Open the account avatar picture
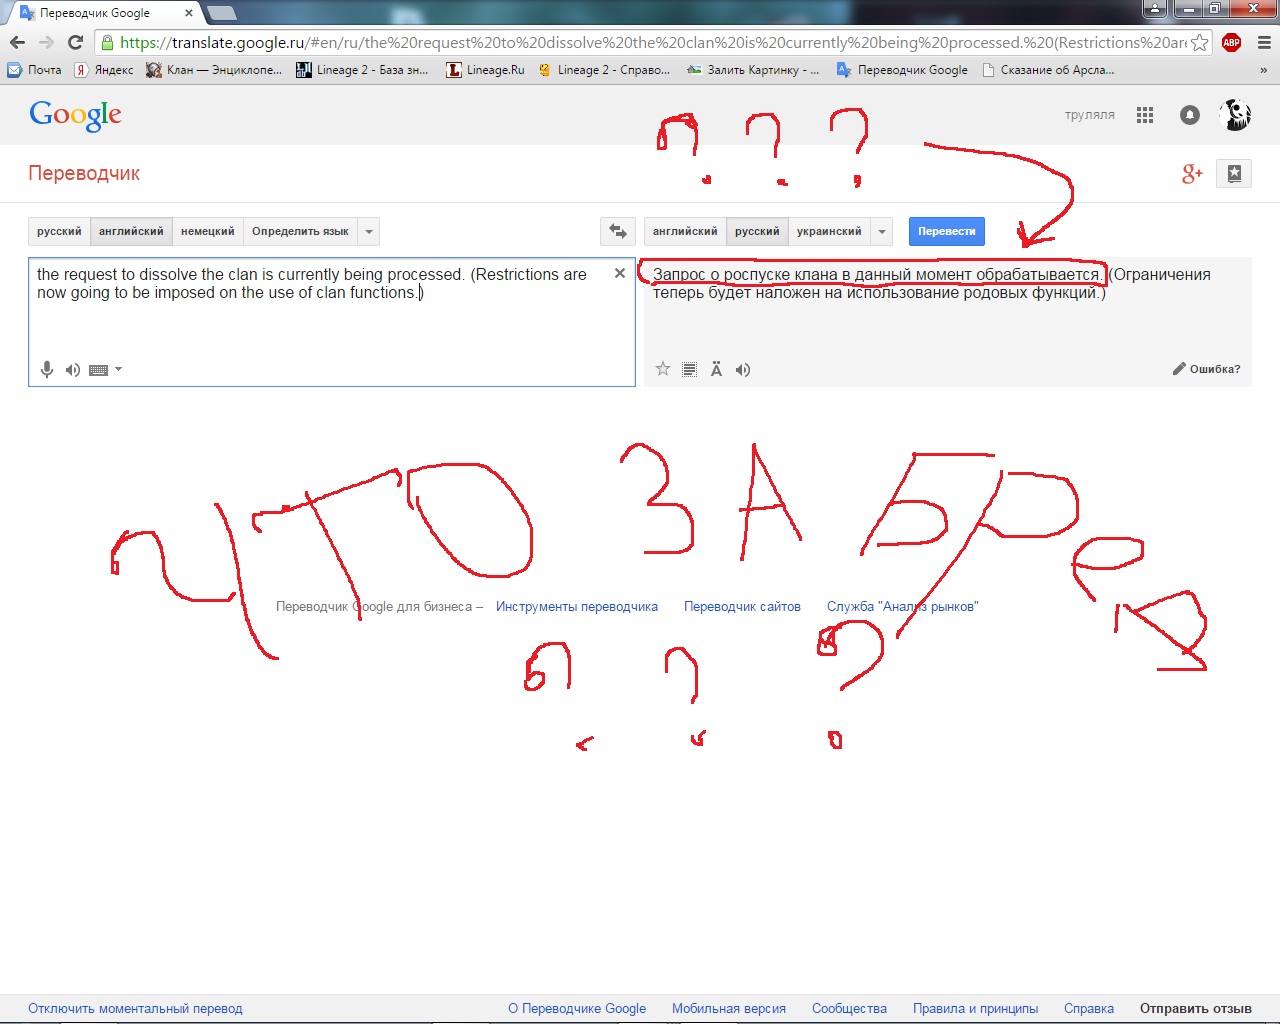The image size is (1280, 1024). (1236, 115)
